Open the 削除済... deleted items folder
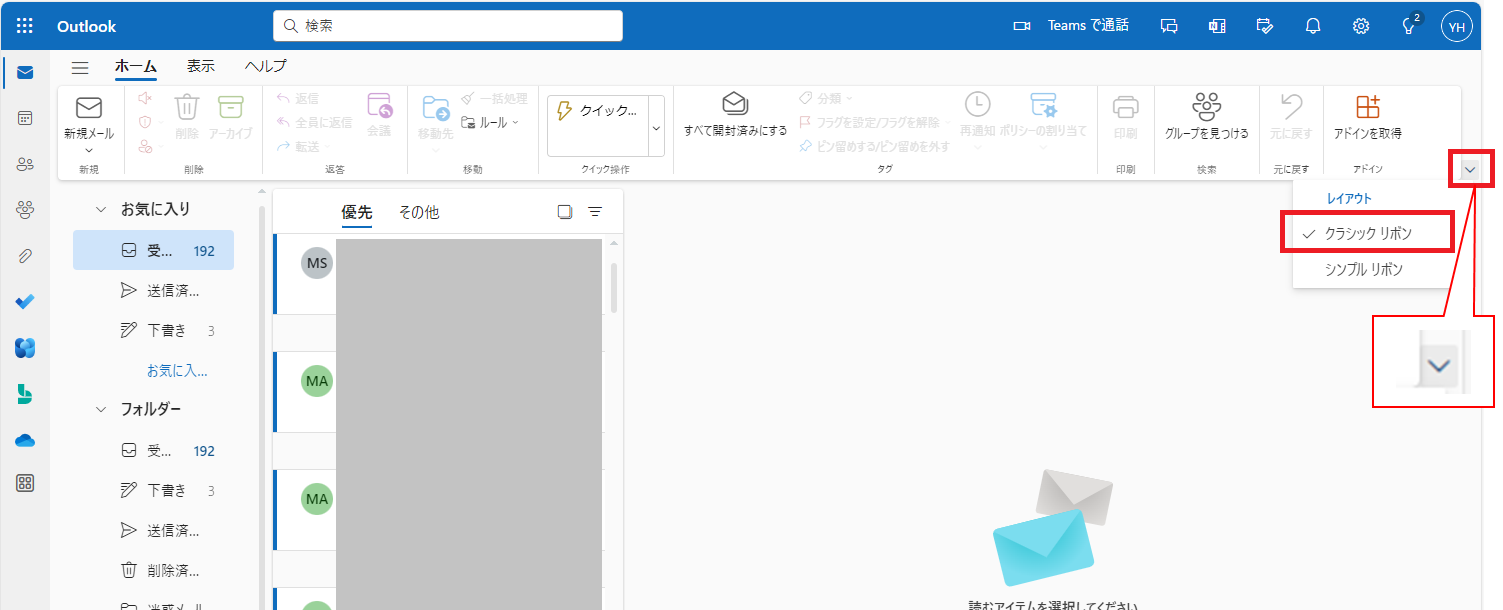 pos(153,570)
